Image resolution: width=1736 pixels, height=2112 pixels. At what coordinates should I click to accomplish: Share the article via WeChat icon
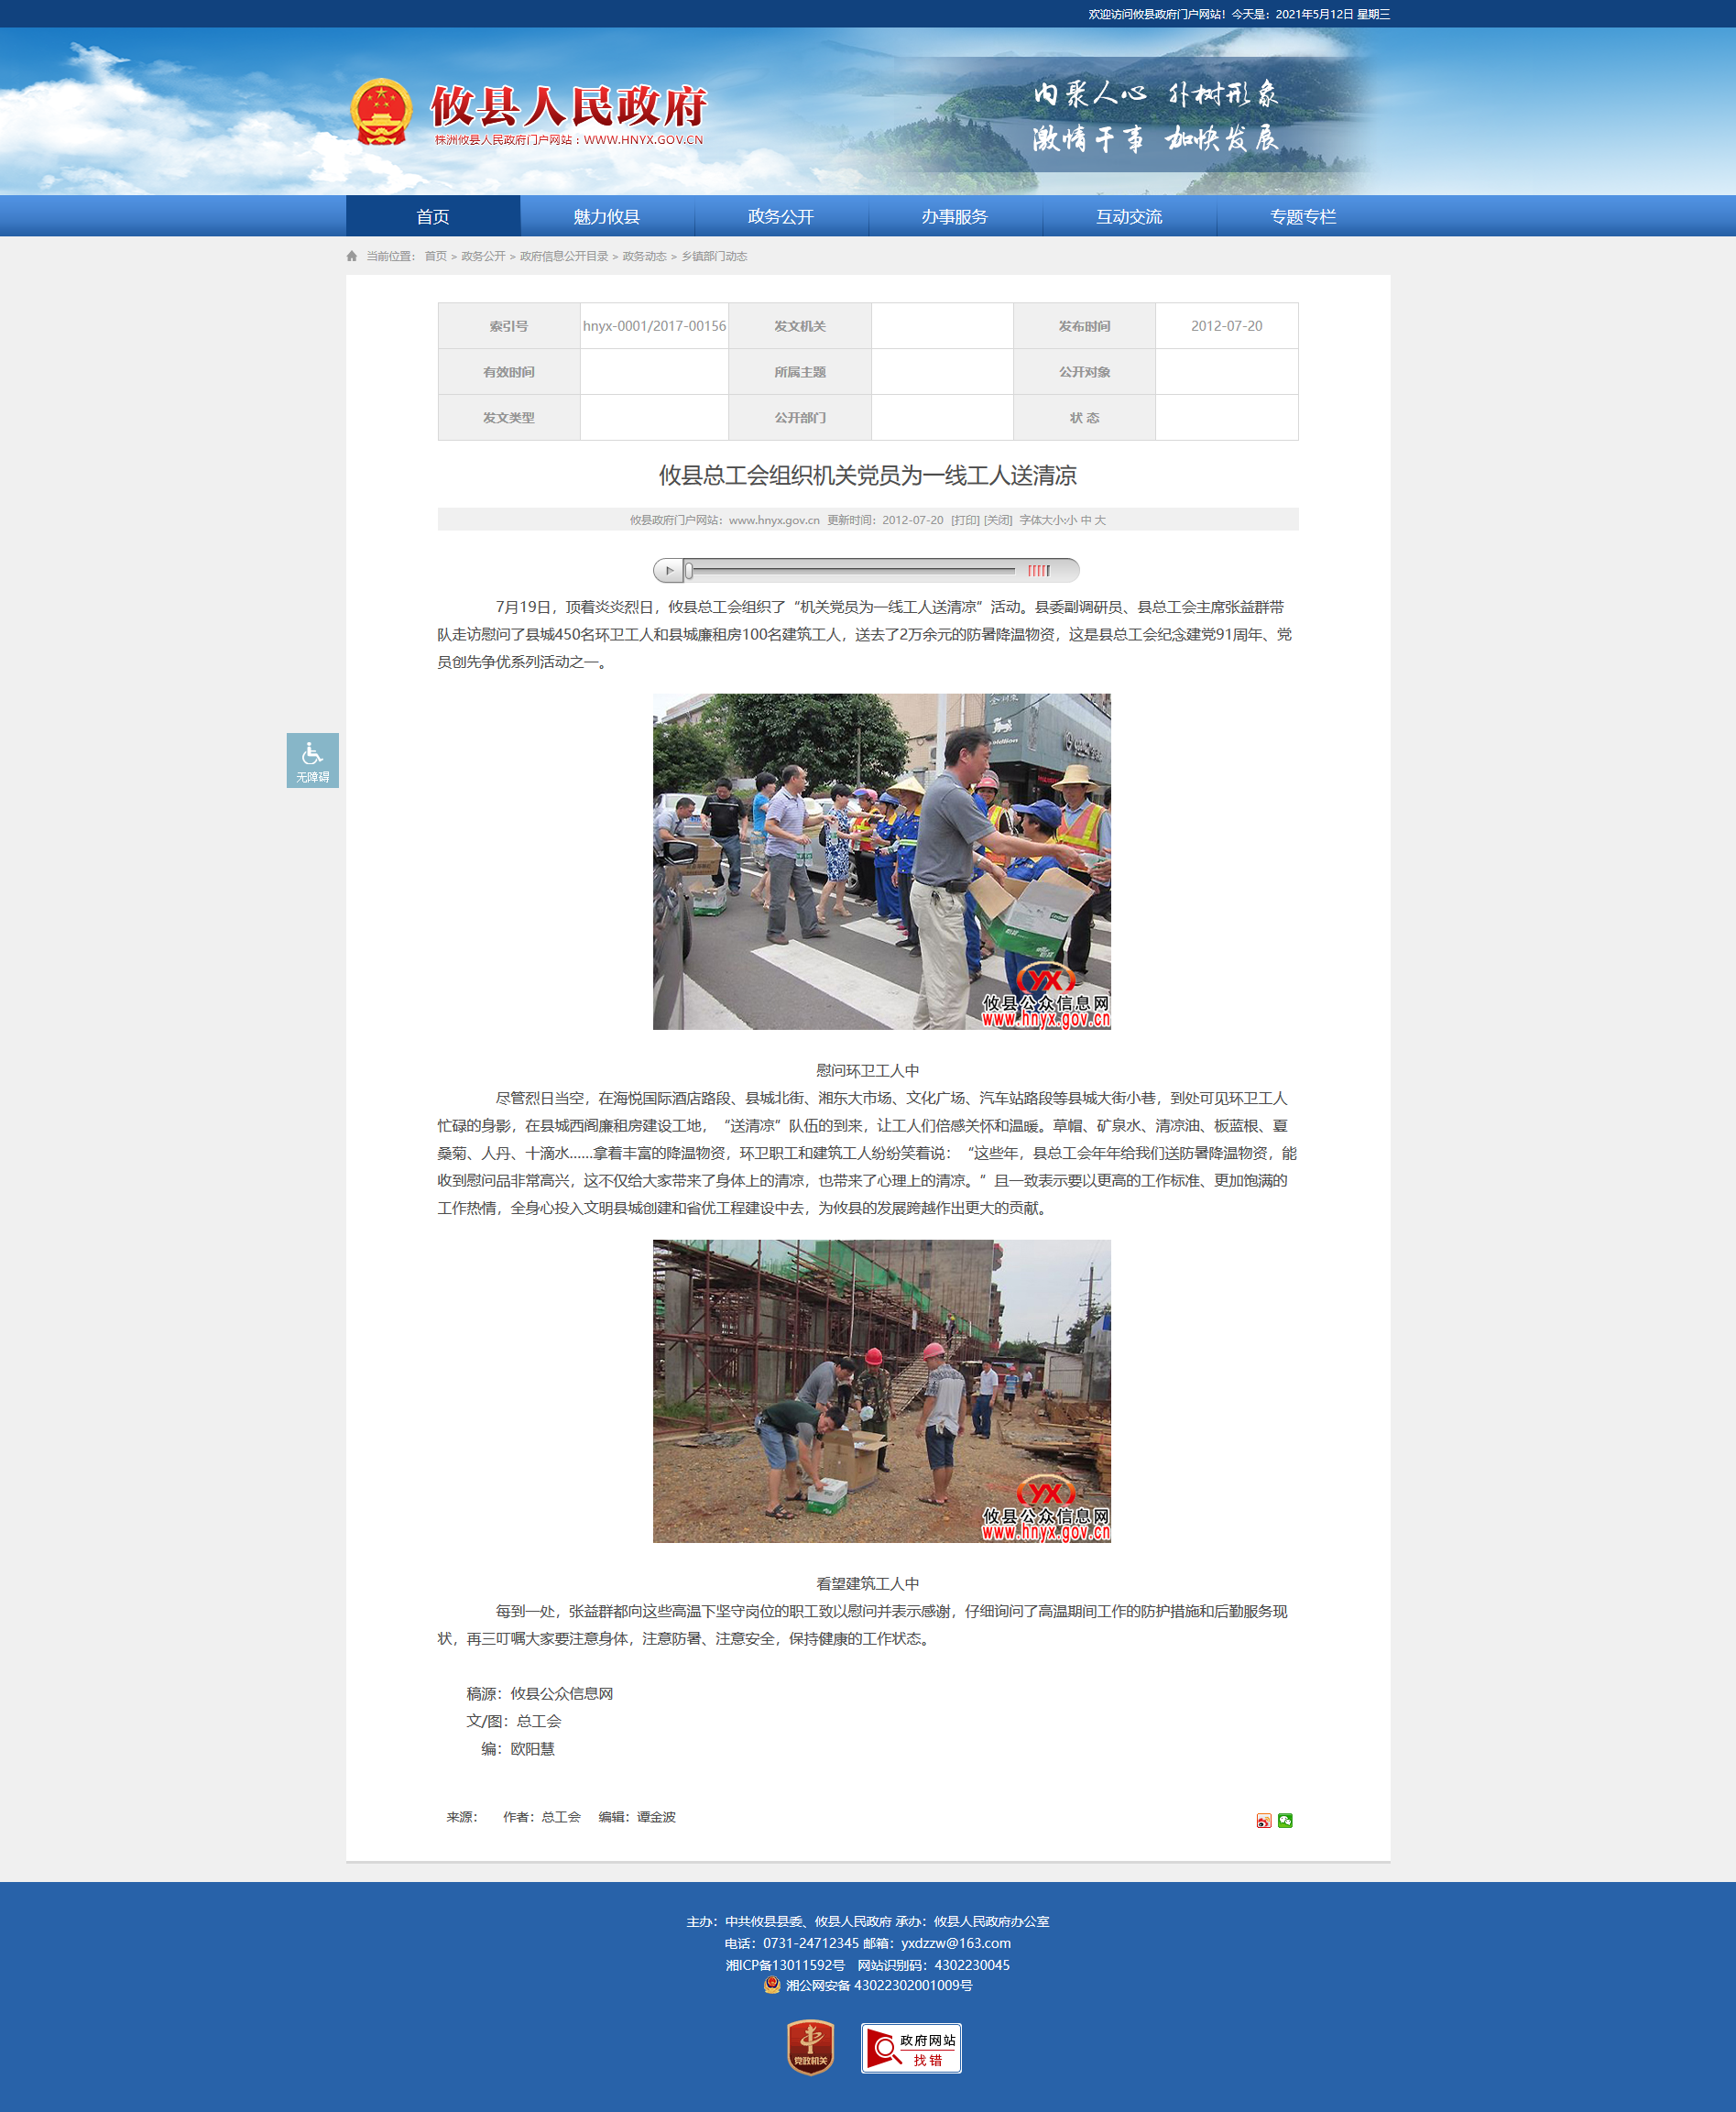point(1285,1820)
